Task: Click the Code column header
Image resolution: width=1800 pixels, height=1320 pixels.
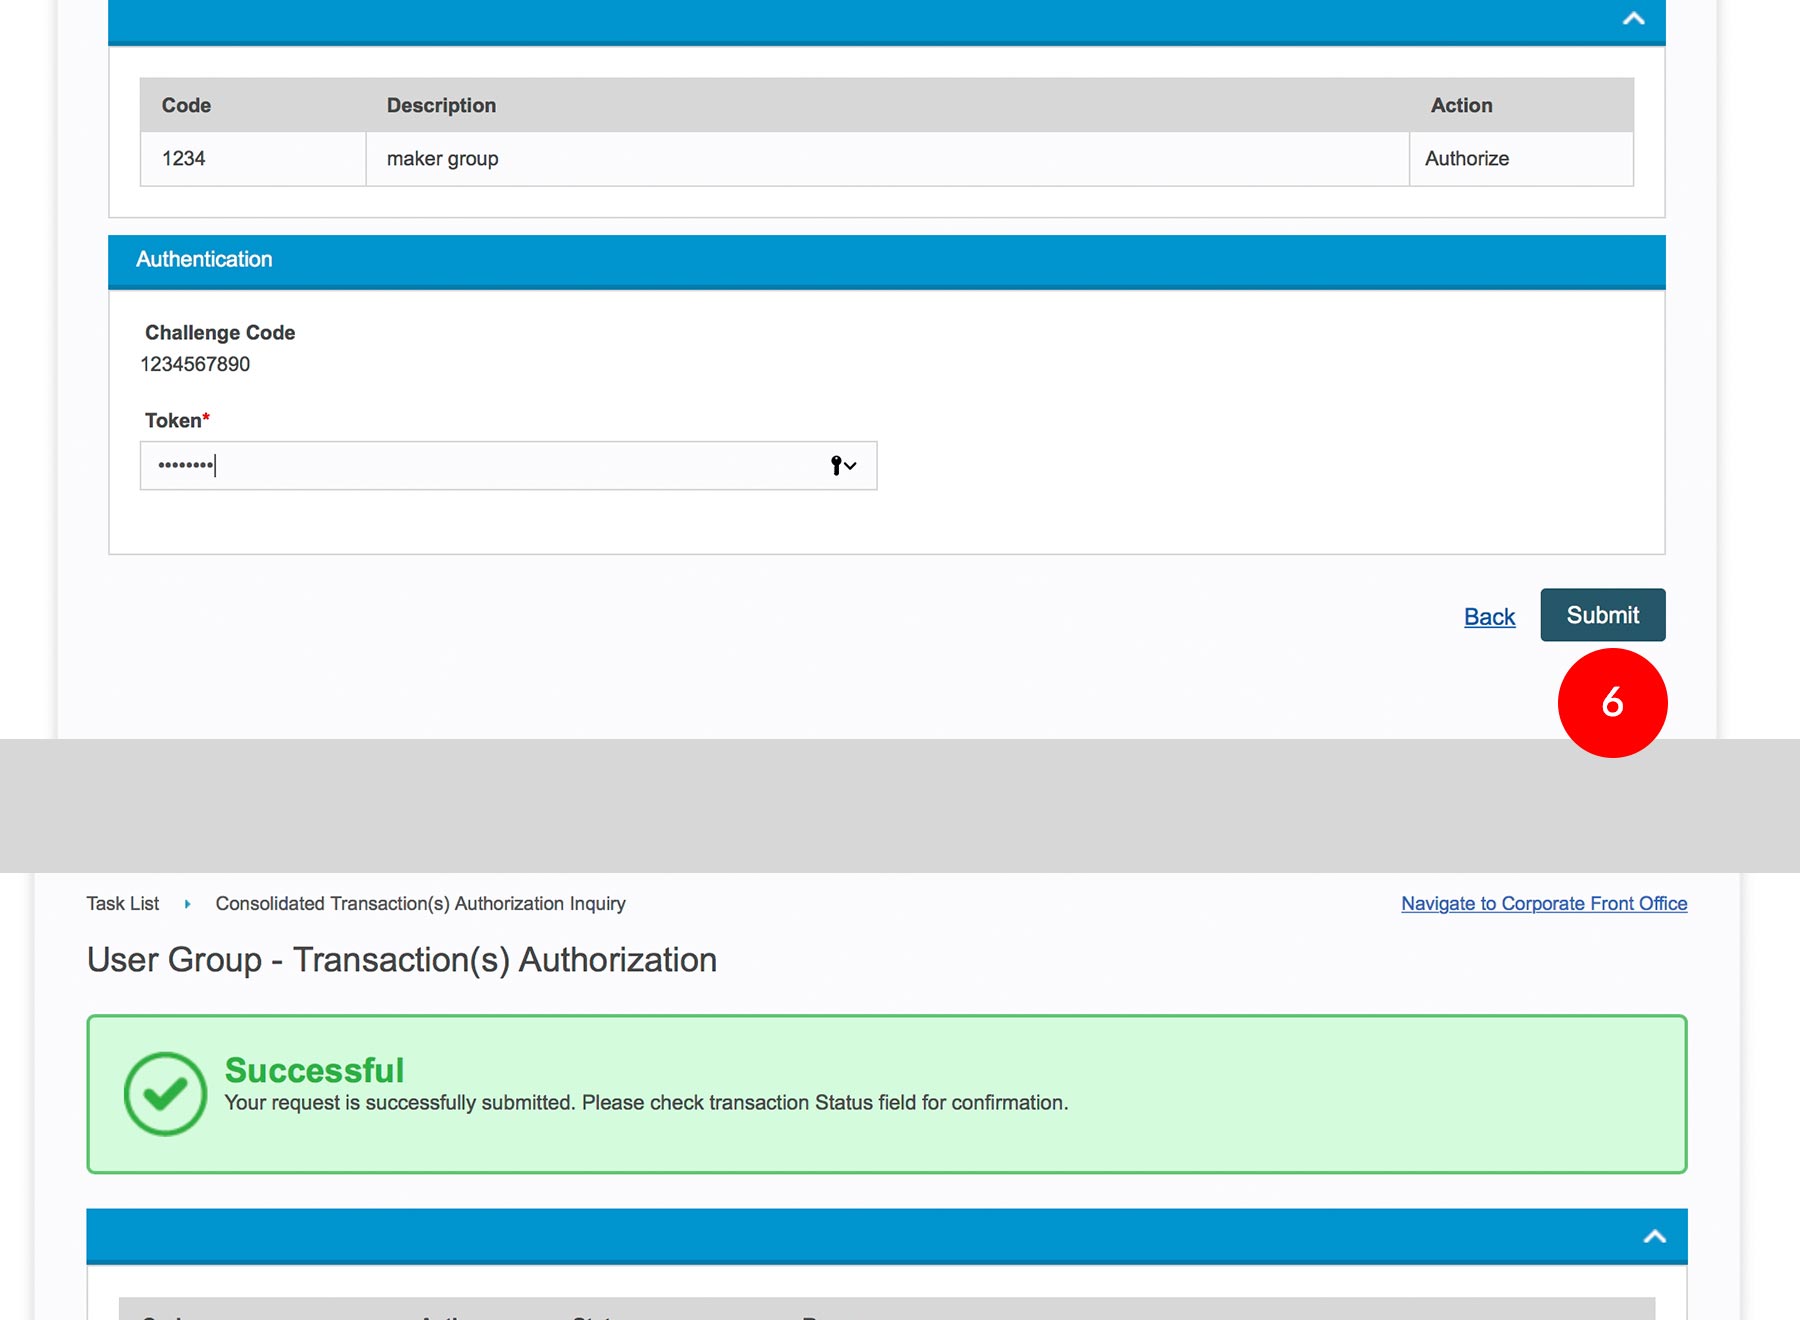Action: [186, 105]
